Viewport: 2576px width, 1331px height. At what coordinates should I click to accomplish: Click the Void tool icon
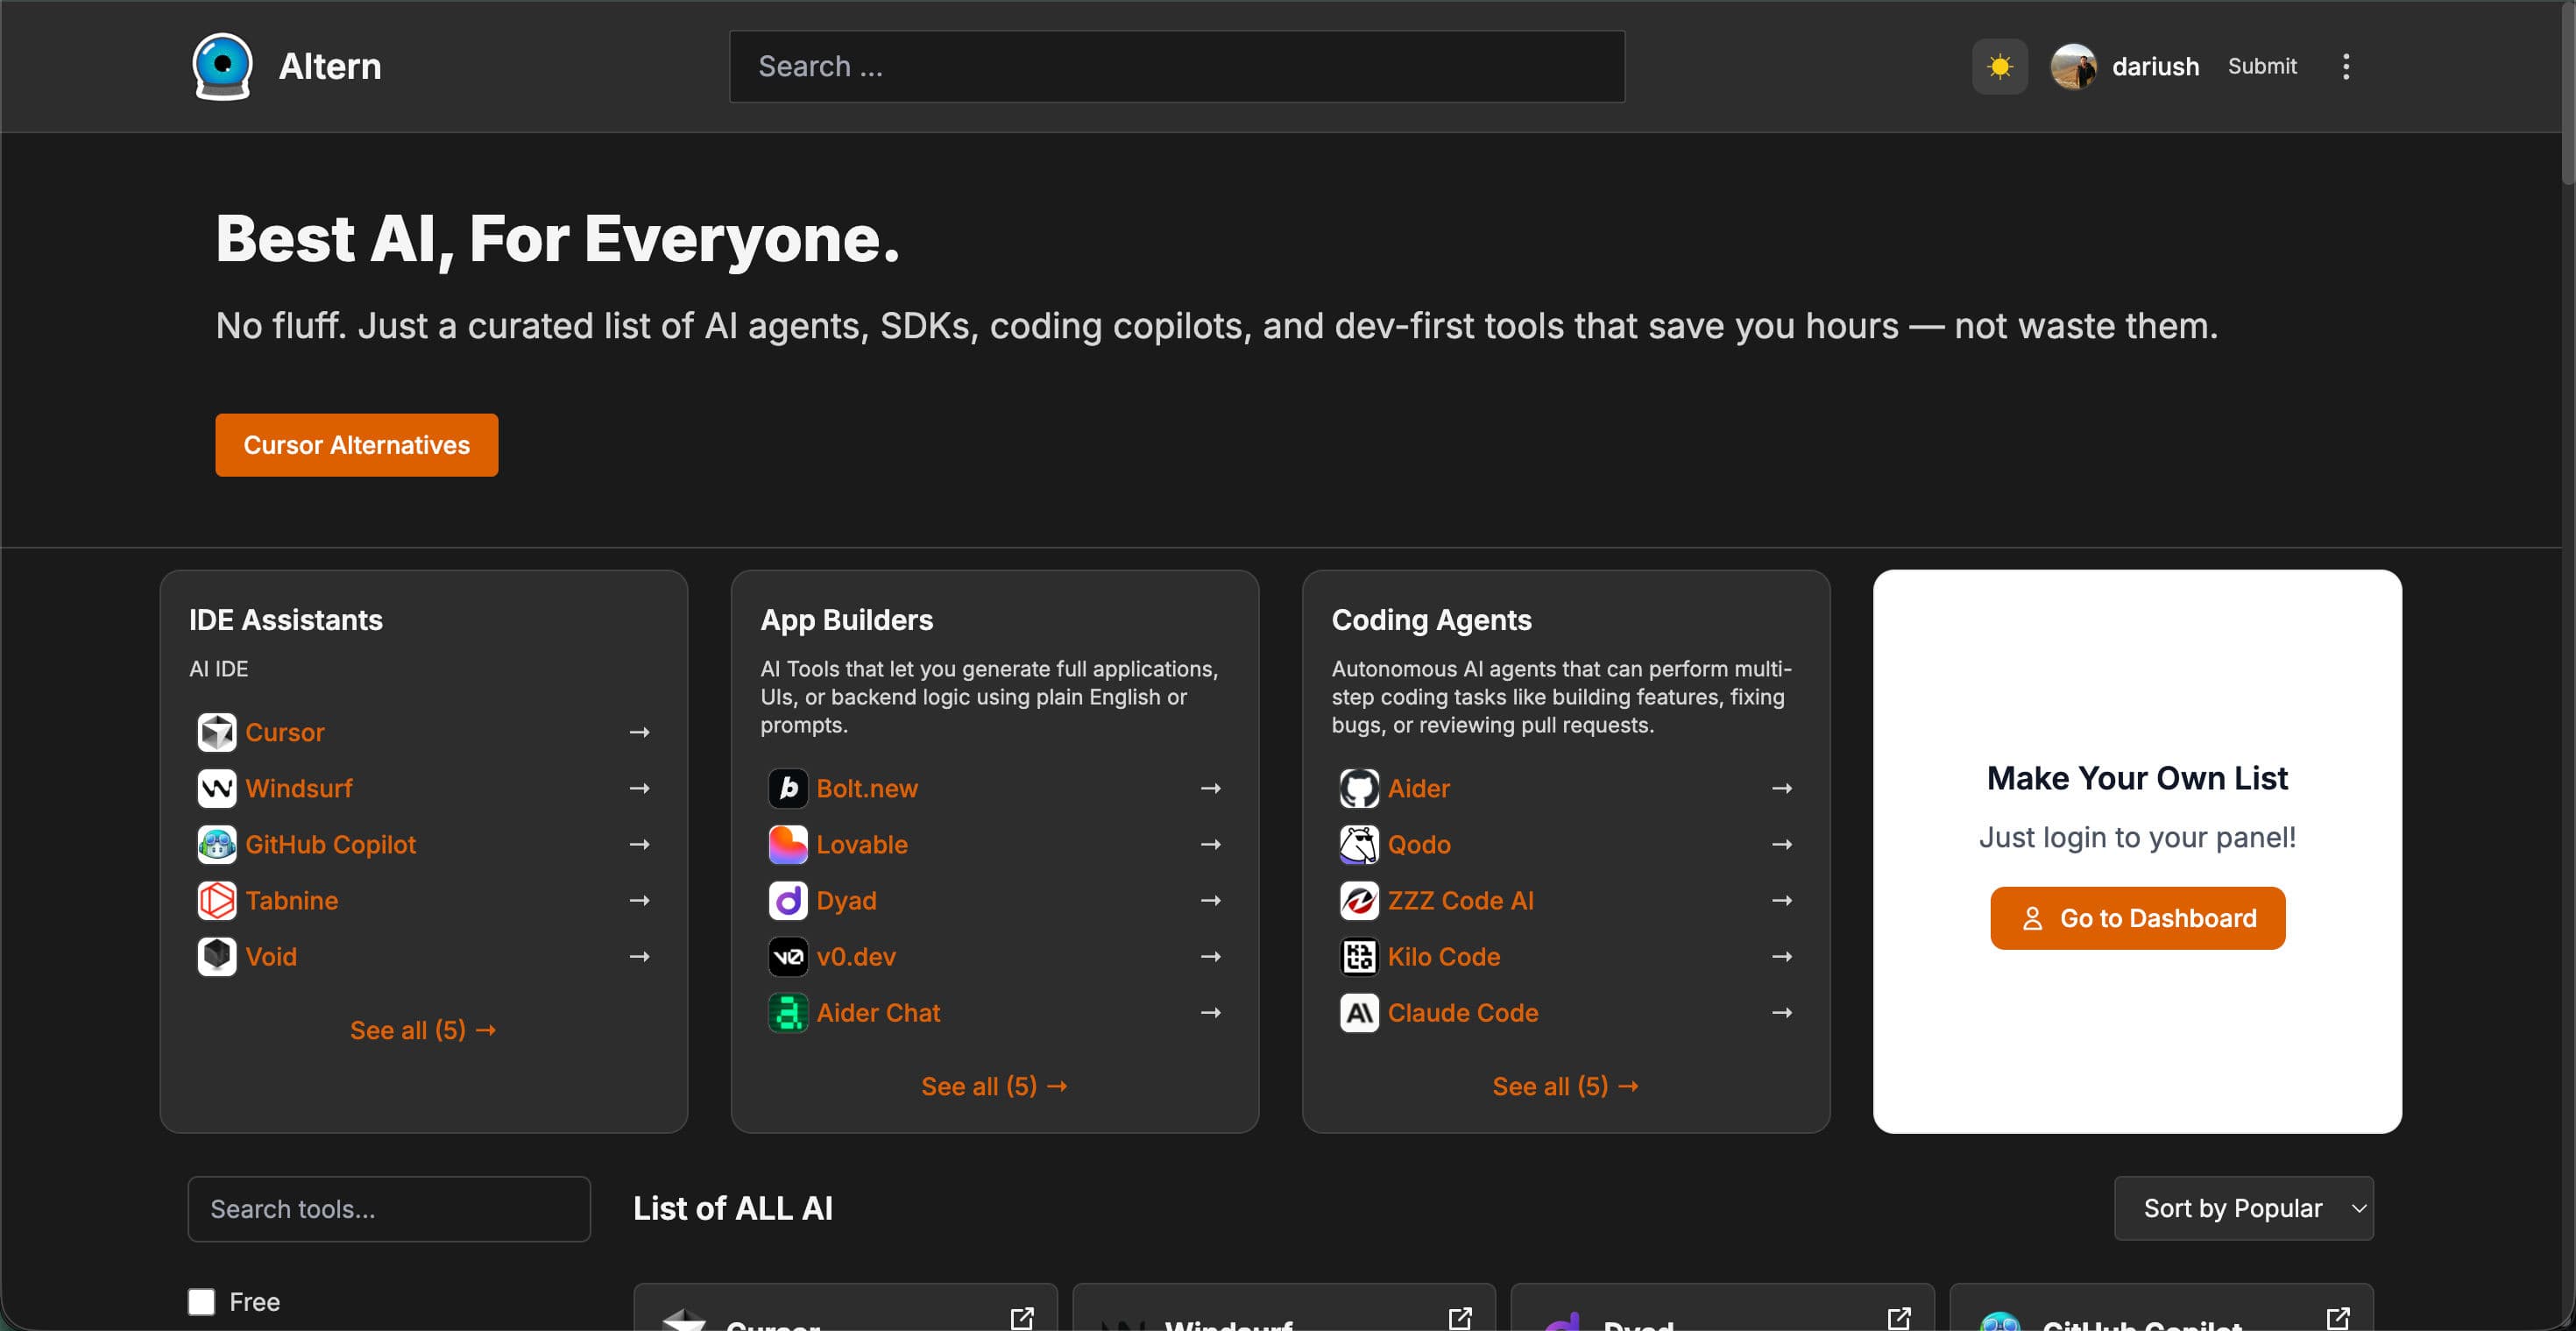pos(217,956)
